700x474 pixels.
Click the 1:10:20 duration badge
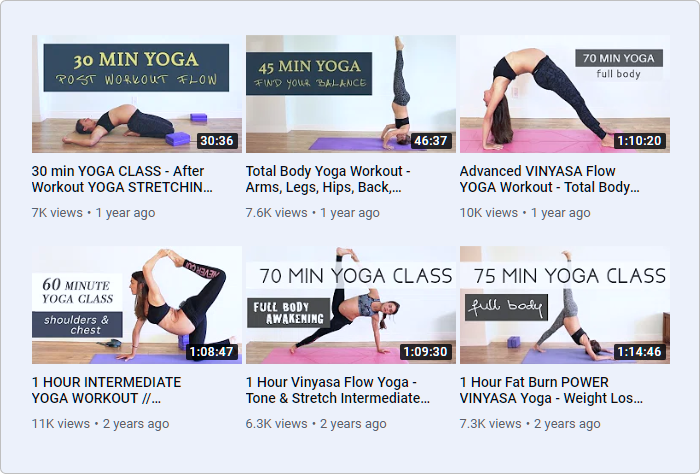point(639,141)
